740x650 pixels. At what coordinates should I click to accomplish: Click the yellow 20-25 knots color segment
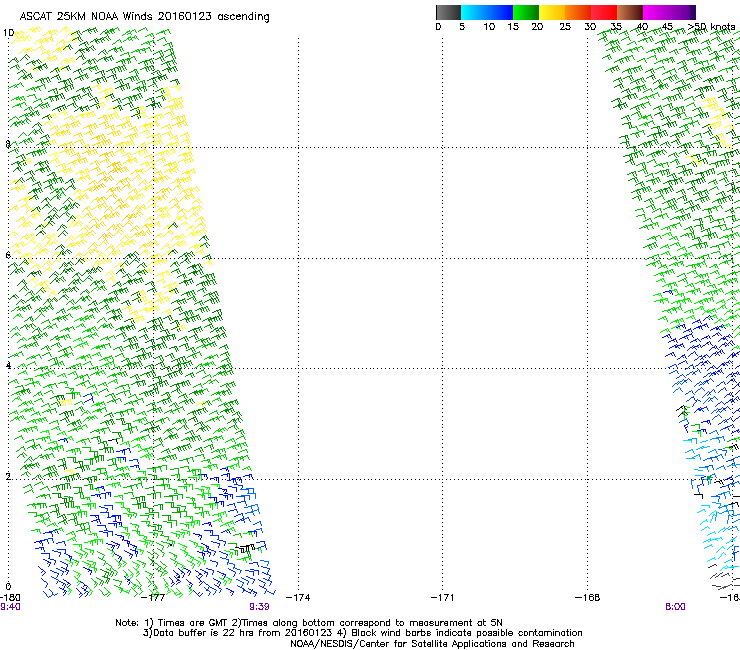tap(552, 12)
